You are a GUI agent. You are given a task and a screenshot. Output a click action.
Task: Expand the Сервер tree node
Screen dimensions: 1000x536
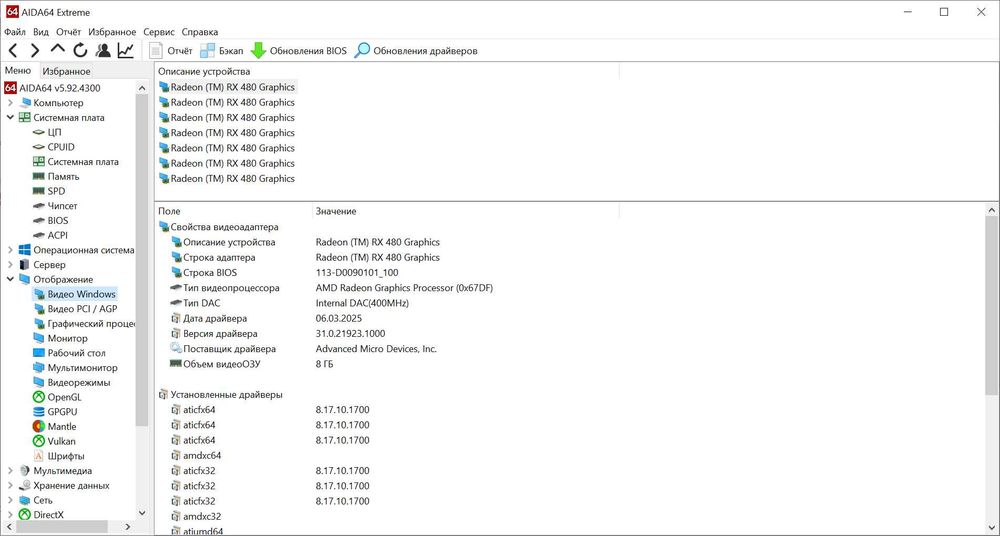[x=10, y=265]
